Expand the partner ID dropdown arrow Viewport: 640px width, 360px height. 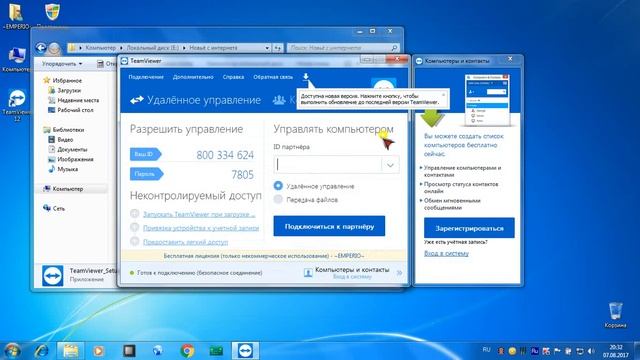[x=390, y=165]
